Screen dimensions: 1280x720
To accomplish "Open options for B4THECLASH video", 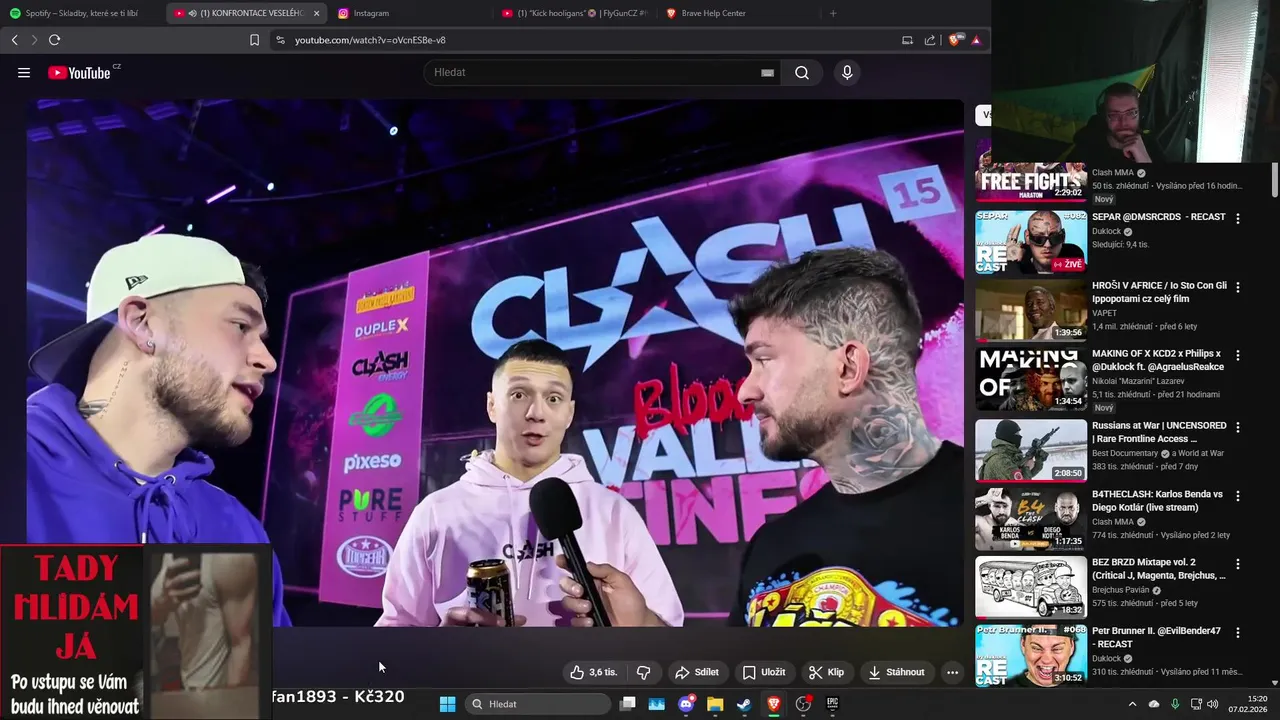I will (x=1238, y=494).
